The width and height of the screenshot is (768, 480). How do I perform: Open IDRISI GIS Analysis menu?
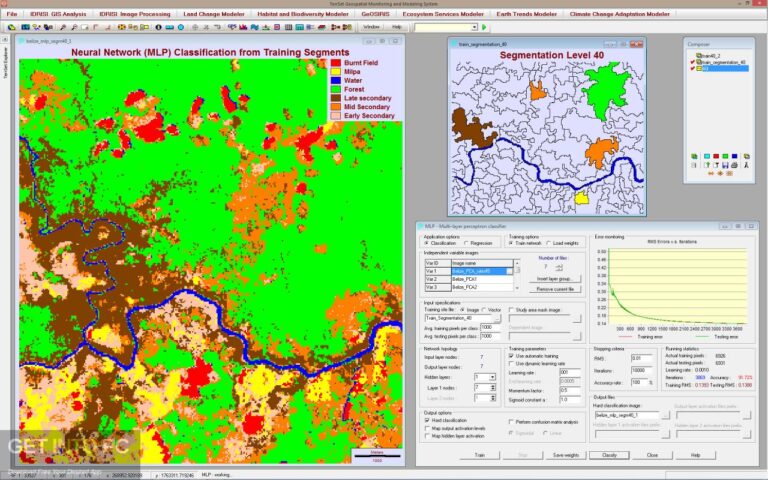pyautogui.click(x=58, y=14)
